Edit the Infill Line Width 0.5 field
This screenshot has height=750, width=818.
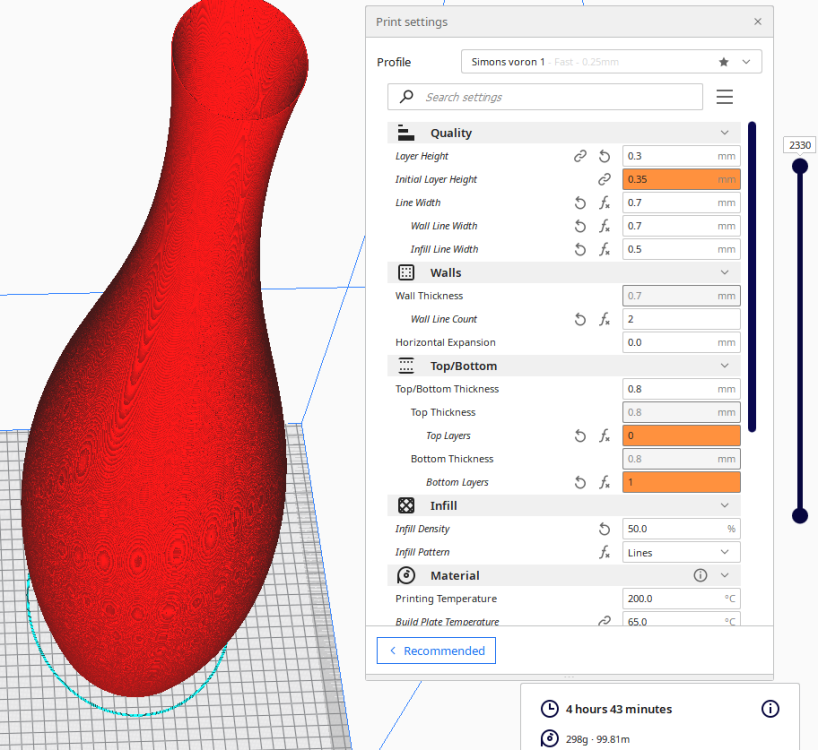click(x=681, y=249)
